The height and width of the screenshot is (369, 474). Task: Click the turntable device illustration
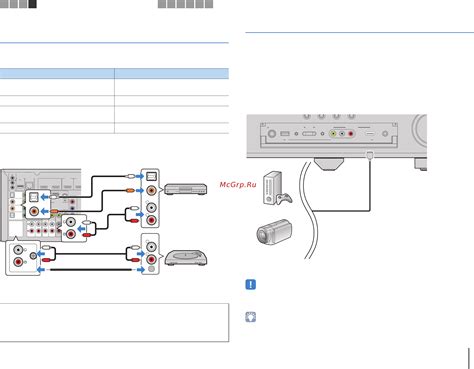coord(186,258)
